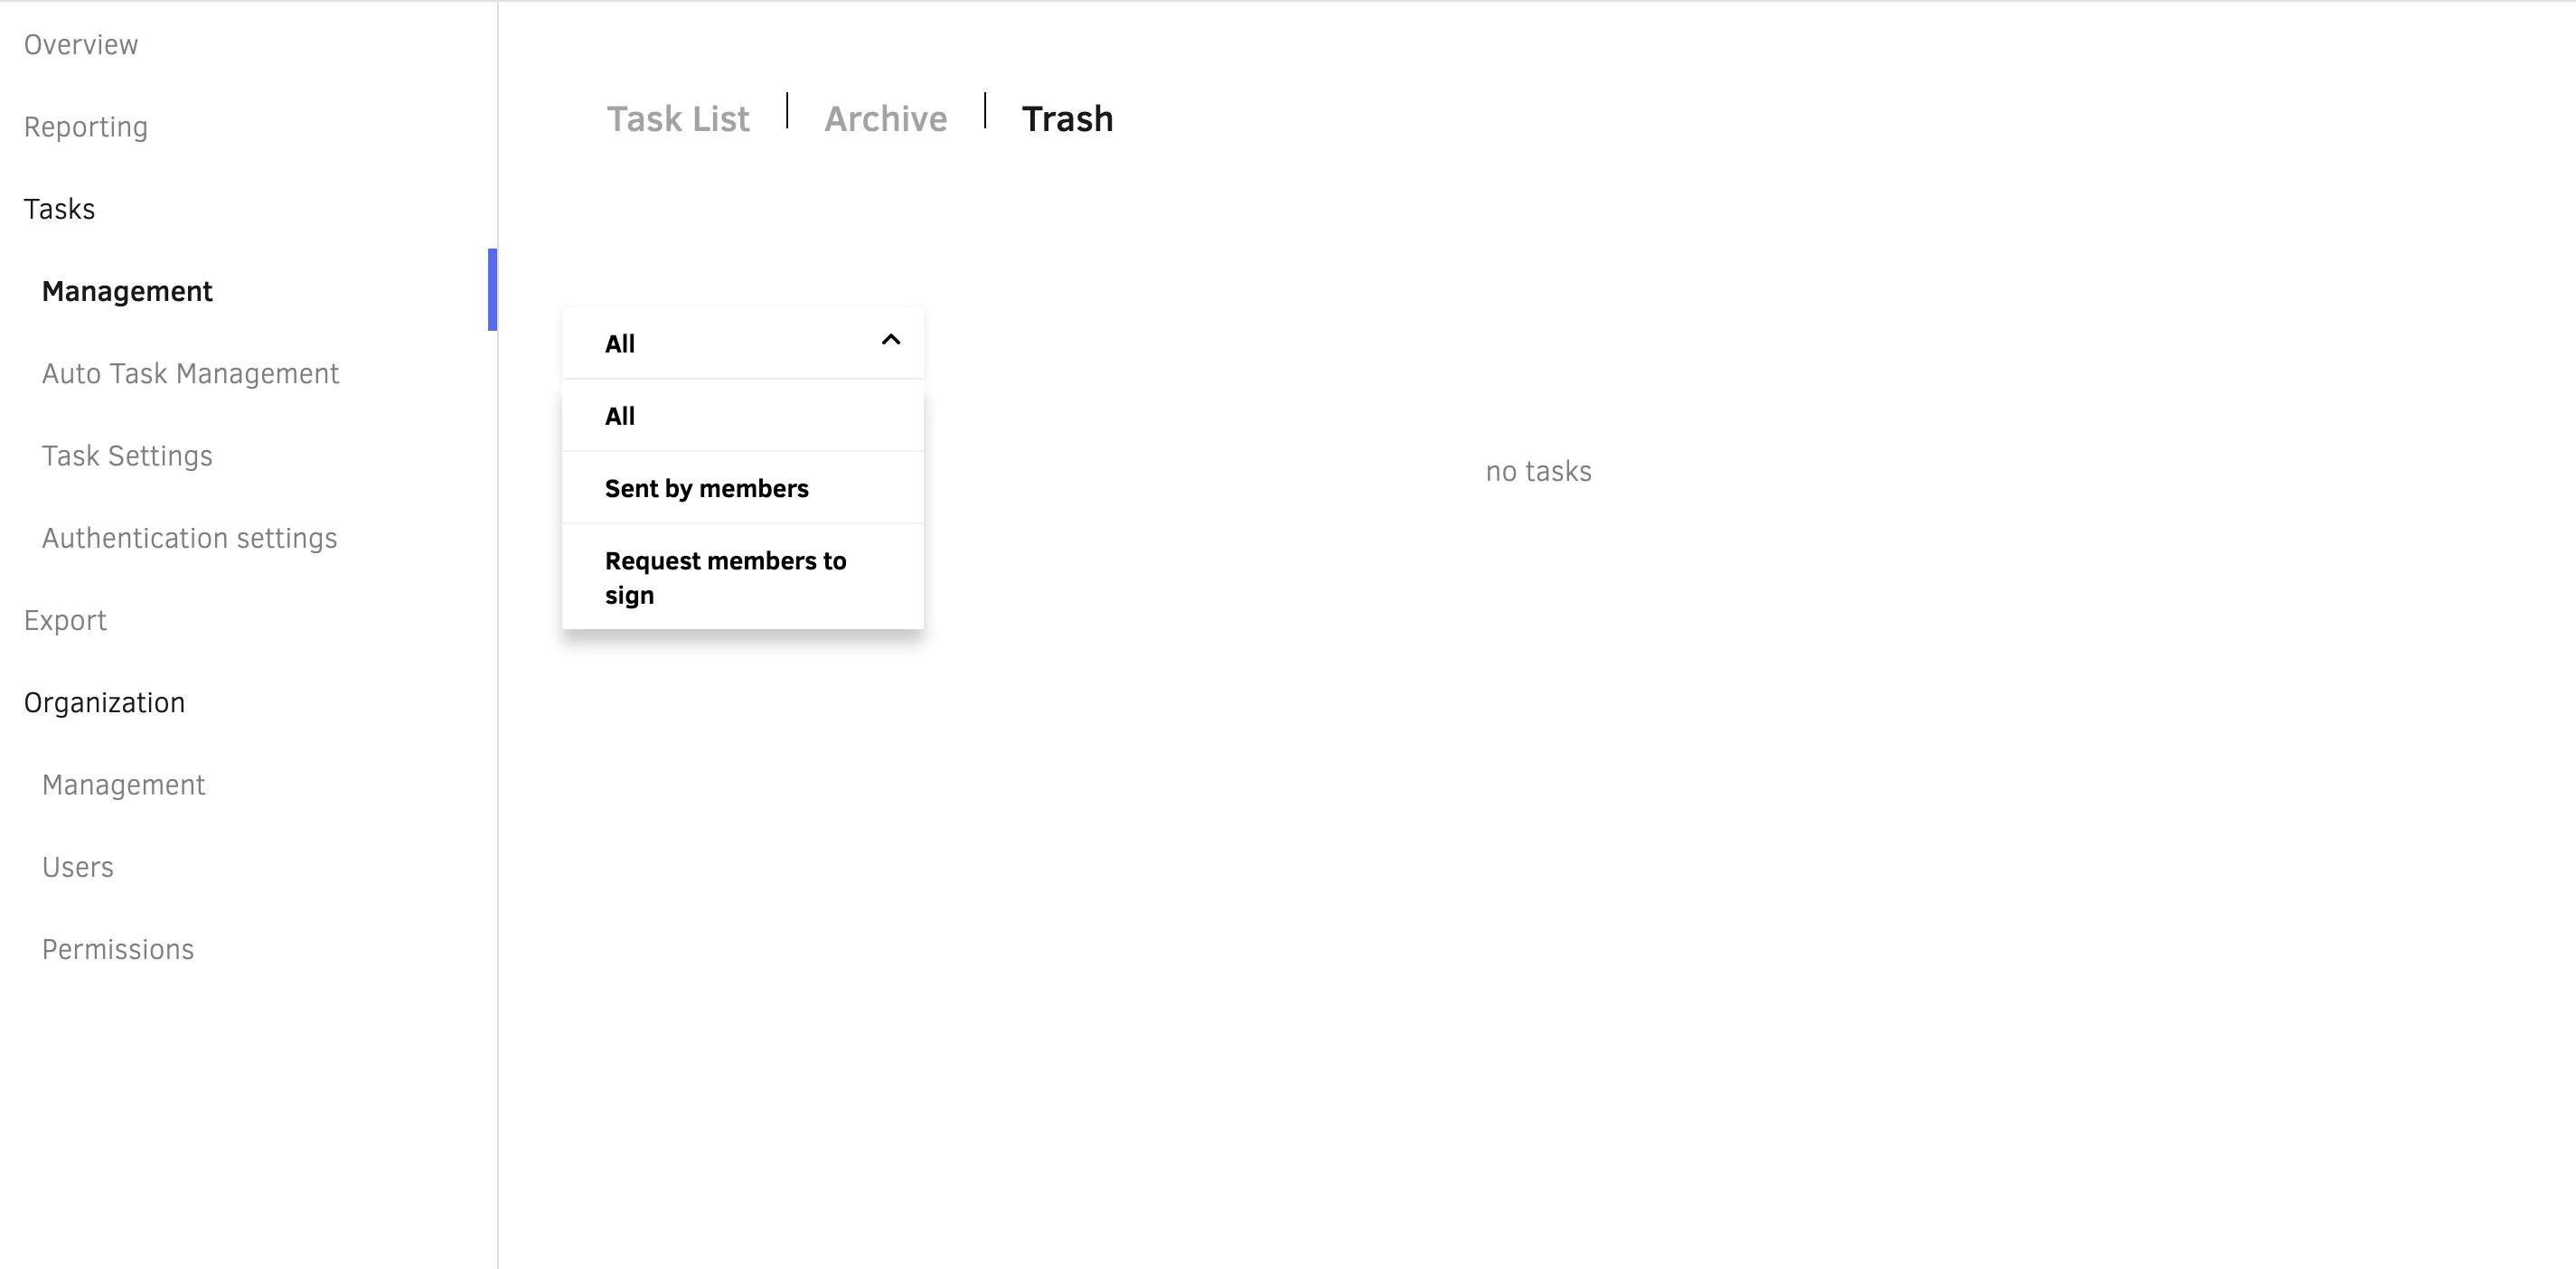
Task: Open Task Settings page
Action: pos(127,456)
